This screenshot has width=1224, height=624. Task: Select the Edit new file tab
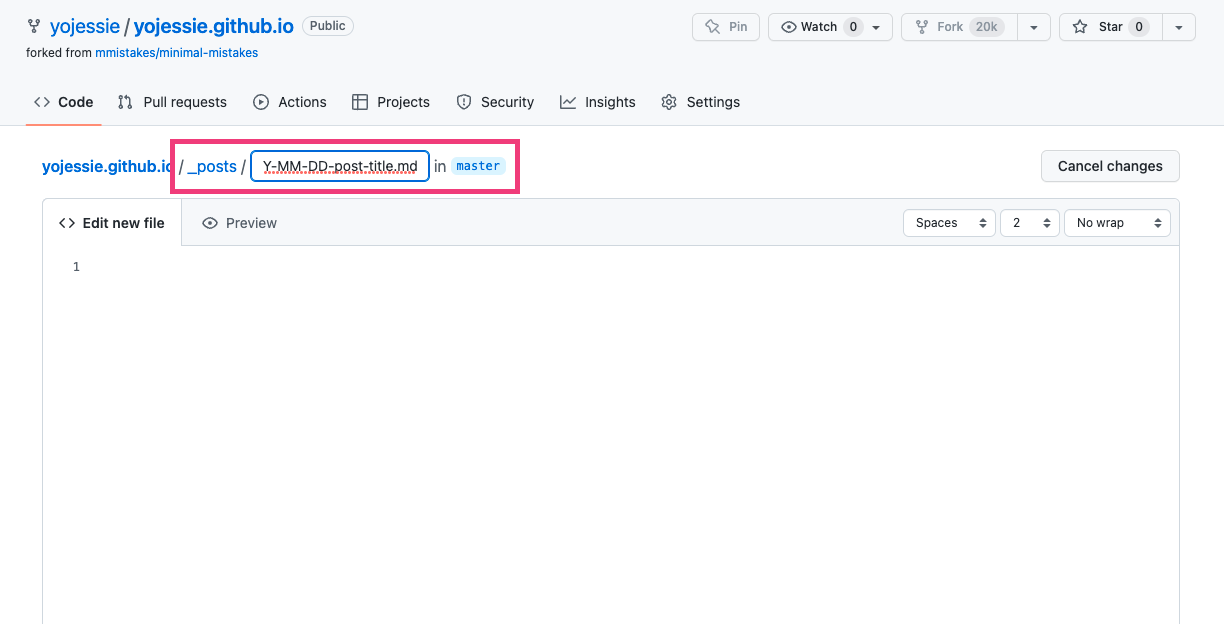pos(112,223)
